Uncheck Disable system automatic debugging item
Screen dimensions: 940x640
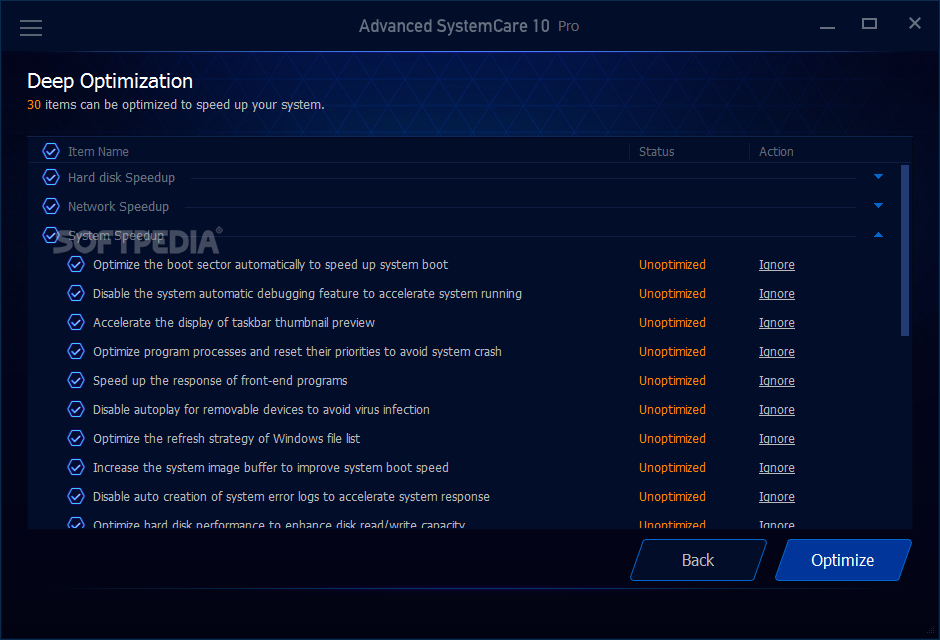coord(76,293)
